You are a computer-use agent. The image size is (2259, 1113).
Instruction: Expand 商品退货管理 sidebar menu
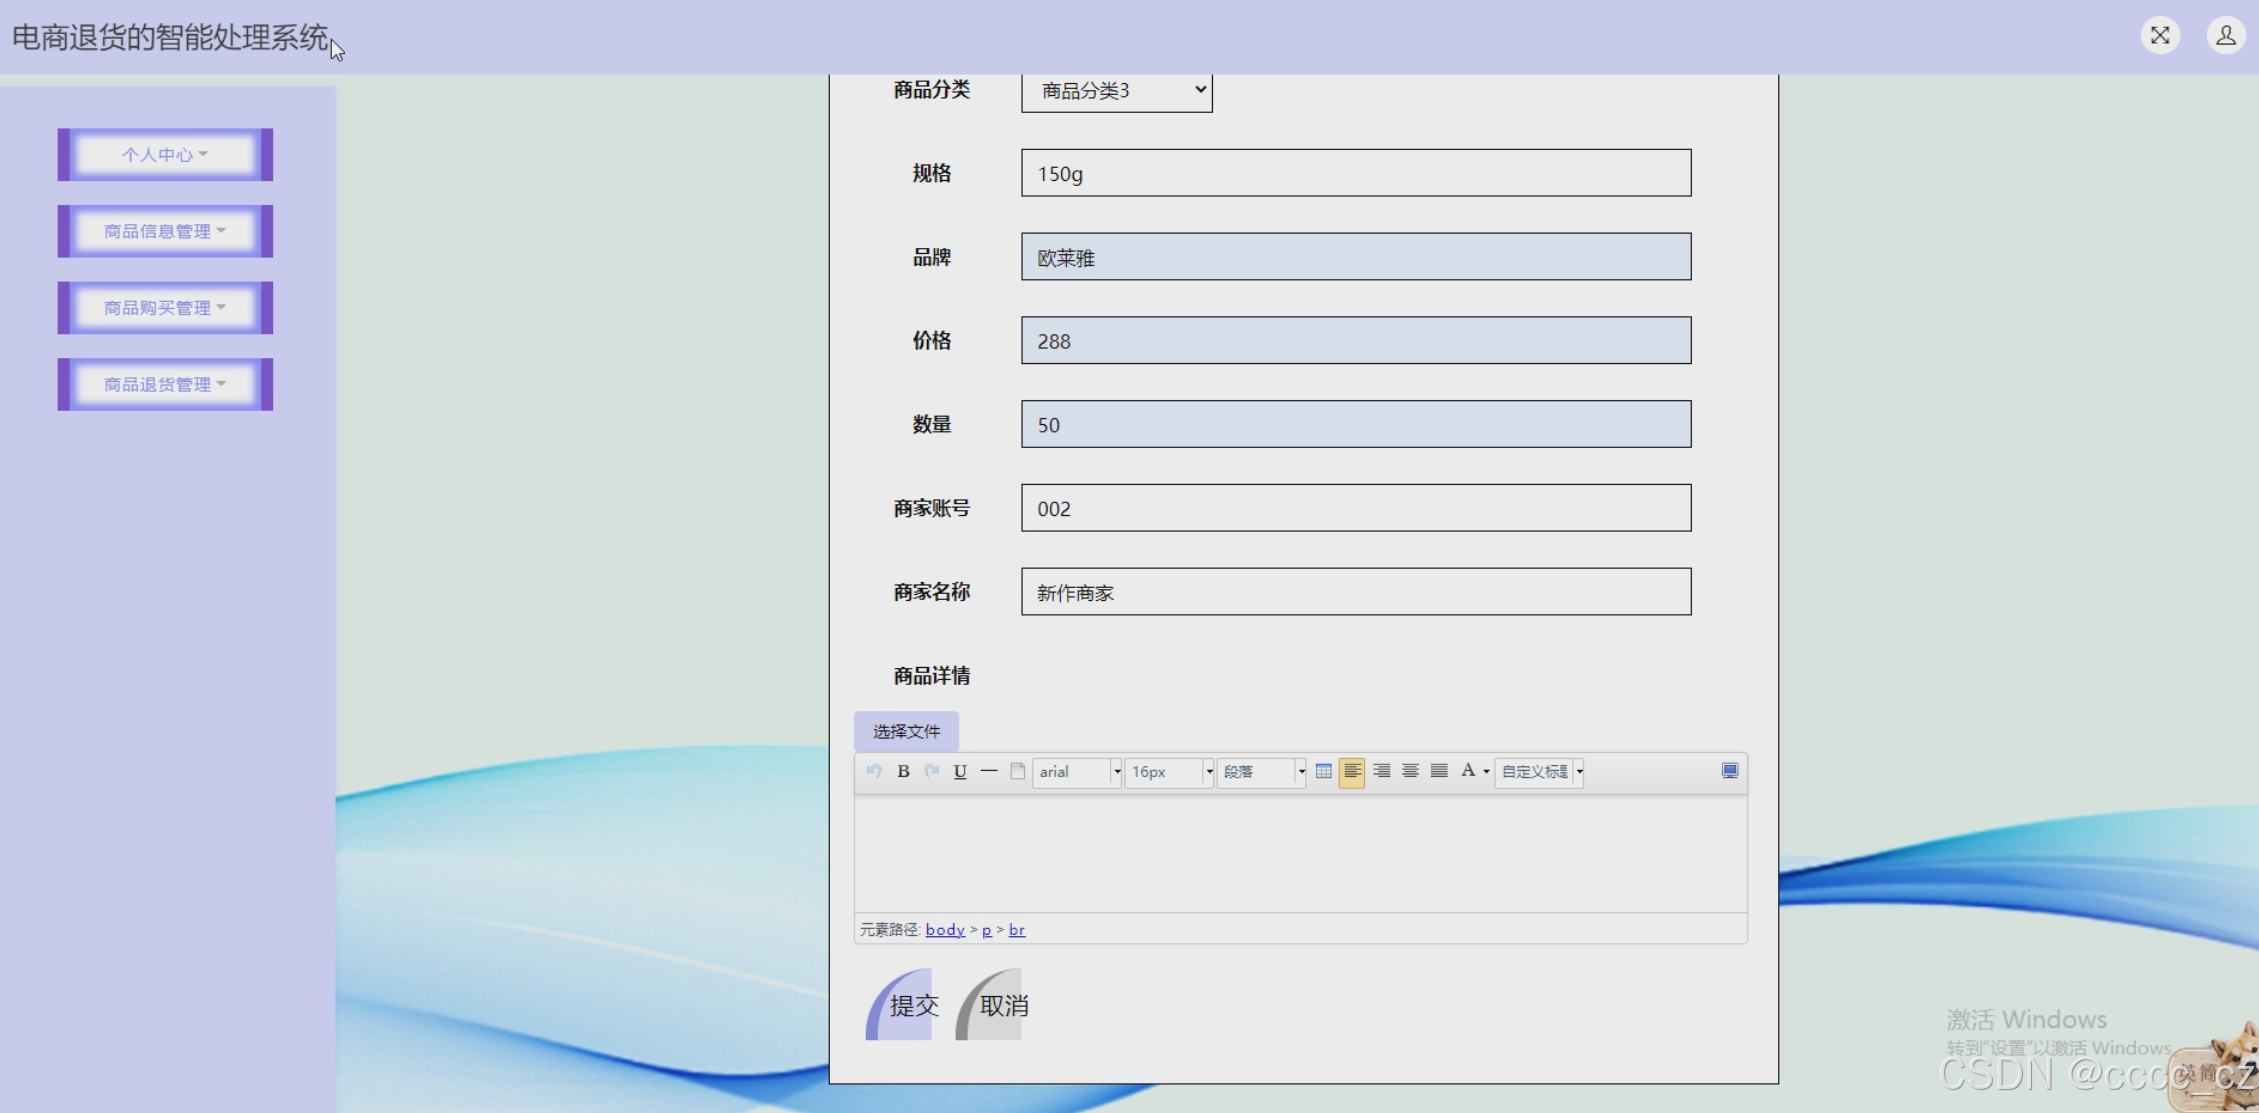click(x=165, y=384)
